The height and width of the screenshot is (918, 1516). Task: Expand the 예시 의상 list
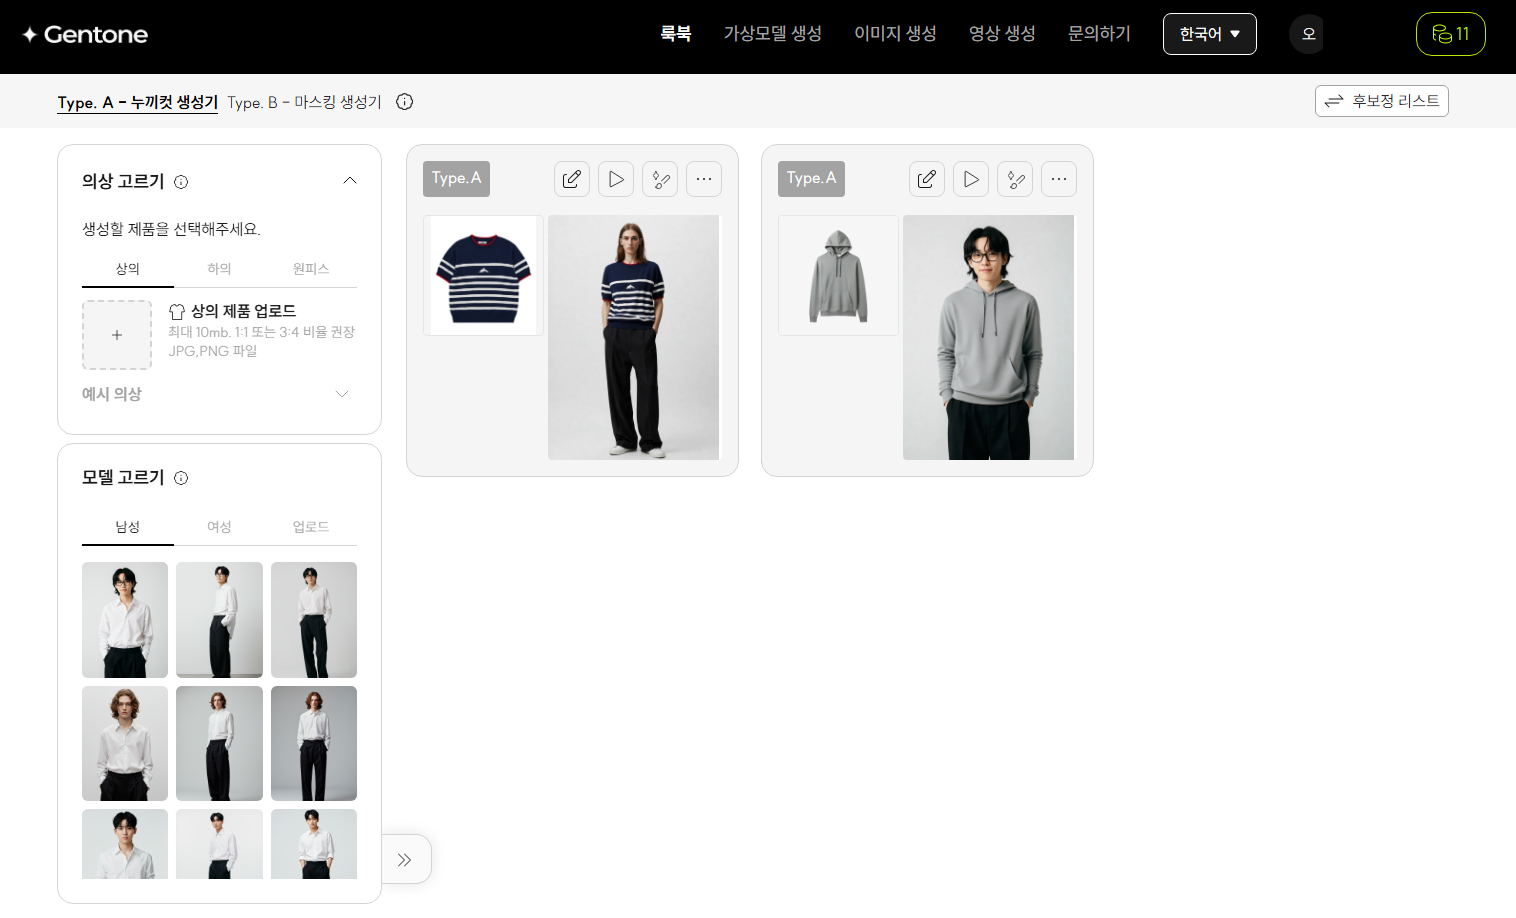342,394
